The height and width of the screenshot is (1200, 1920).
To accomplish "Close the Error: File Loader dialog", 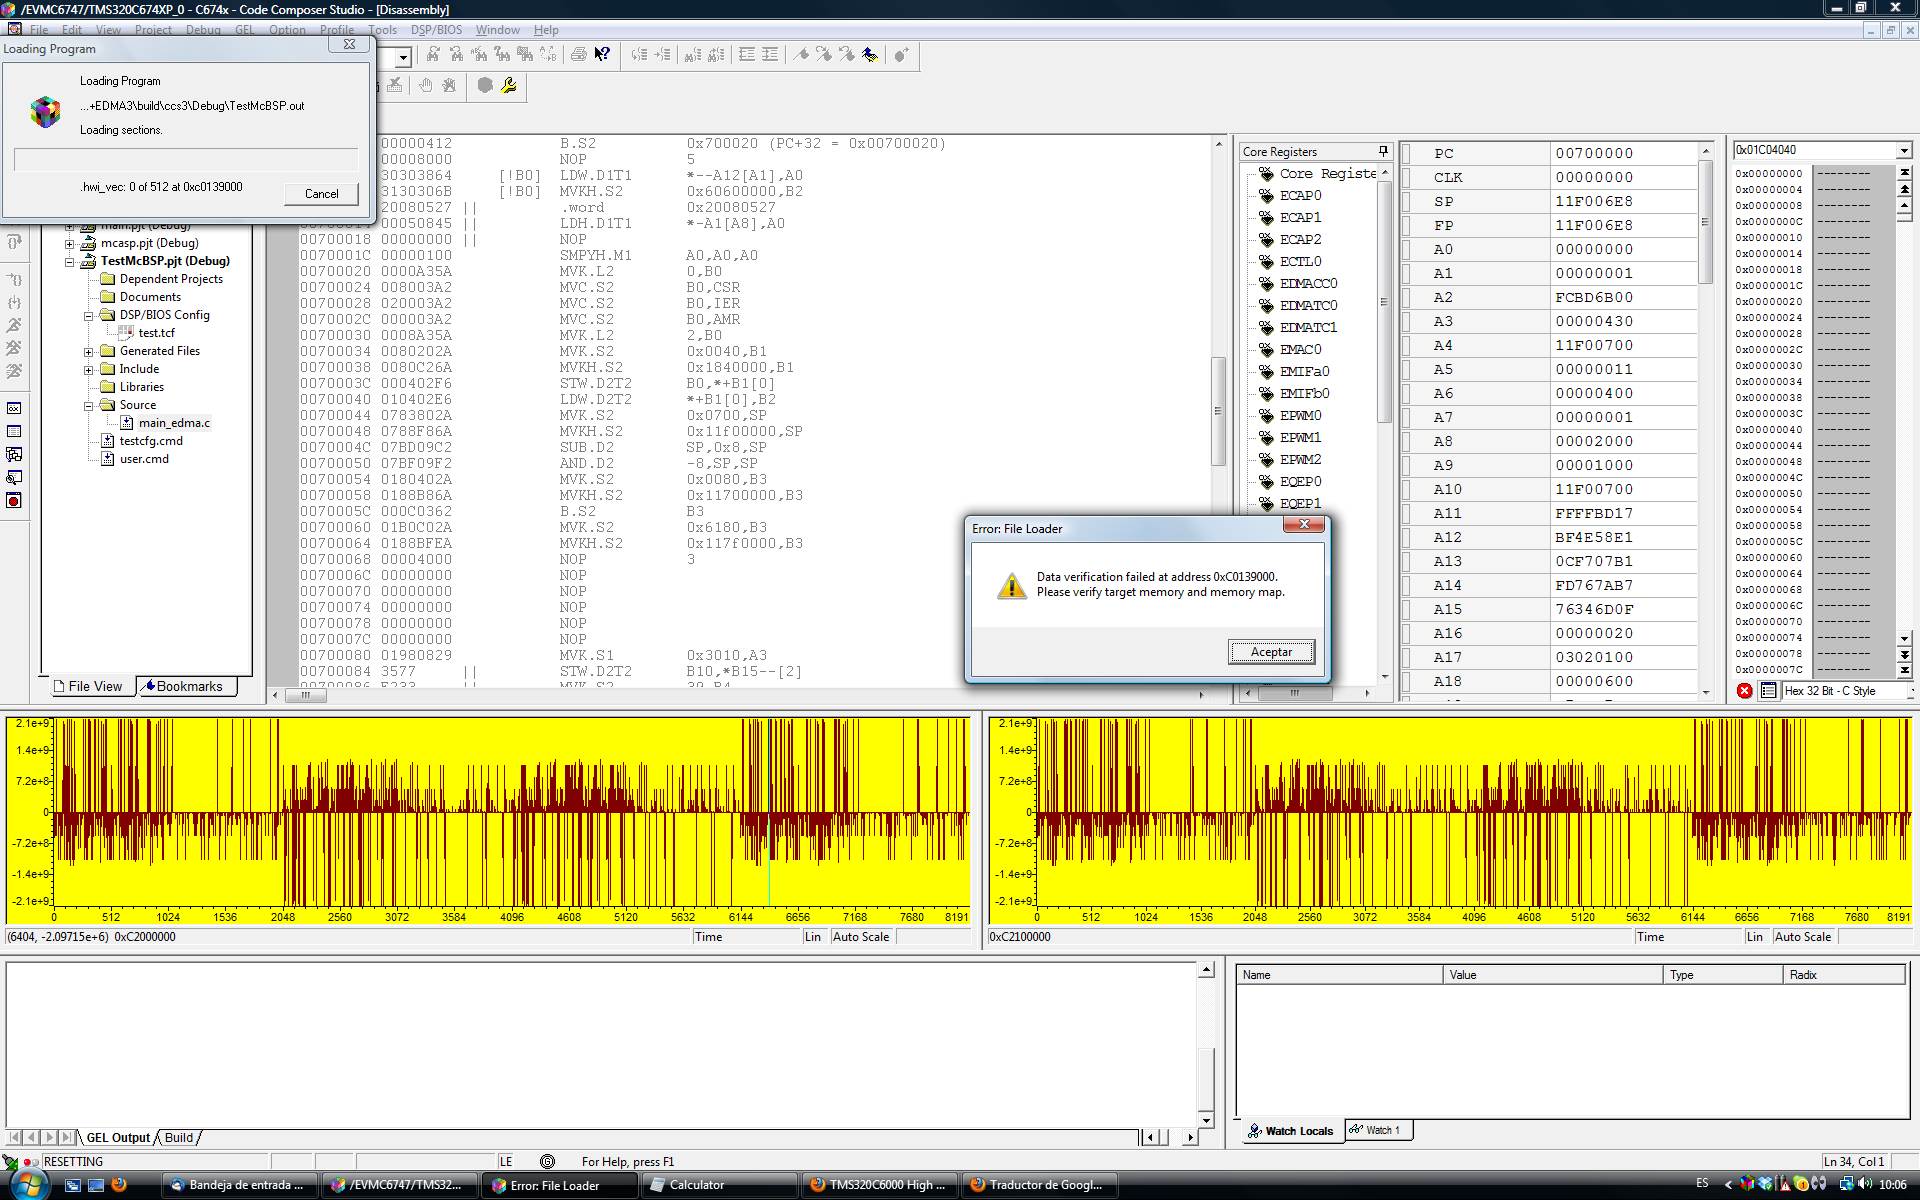I will click(1304, 524).
